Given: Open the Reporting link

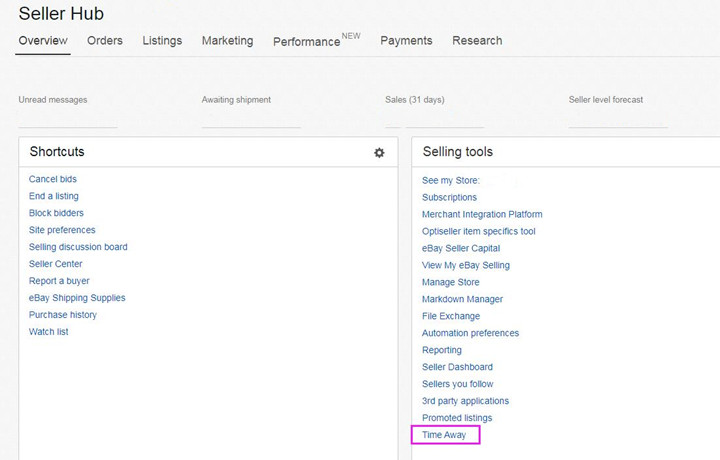Looking at the screenshot, I should [x=442, y=350].
